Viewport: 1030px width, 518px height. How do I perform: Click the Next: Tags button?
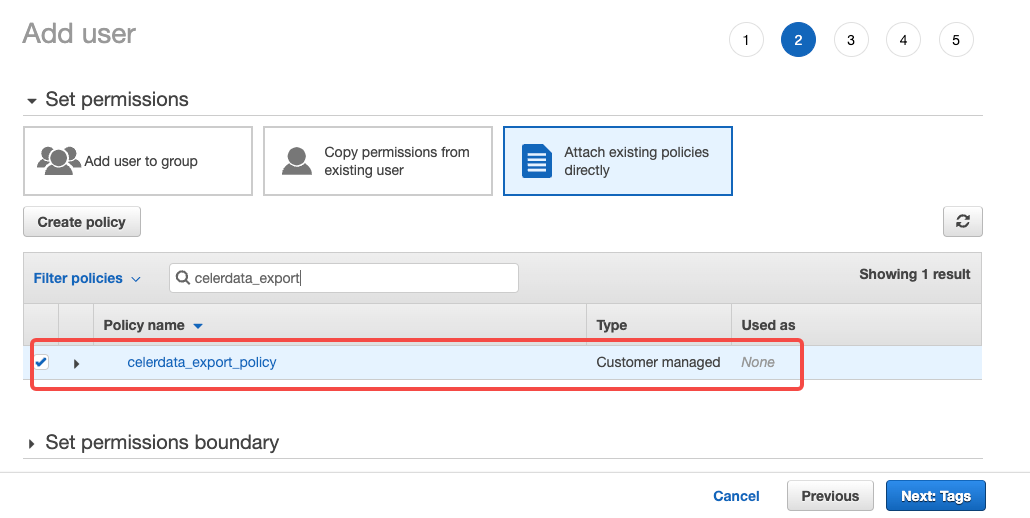(x=935, y=496)
